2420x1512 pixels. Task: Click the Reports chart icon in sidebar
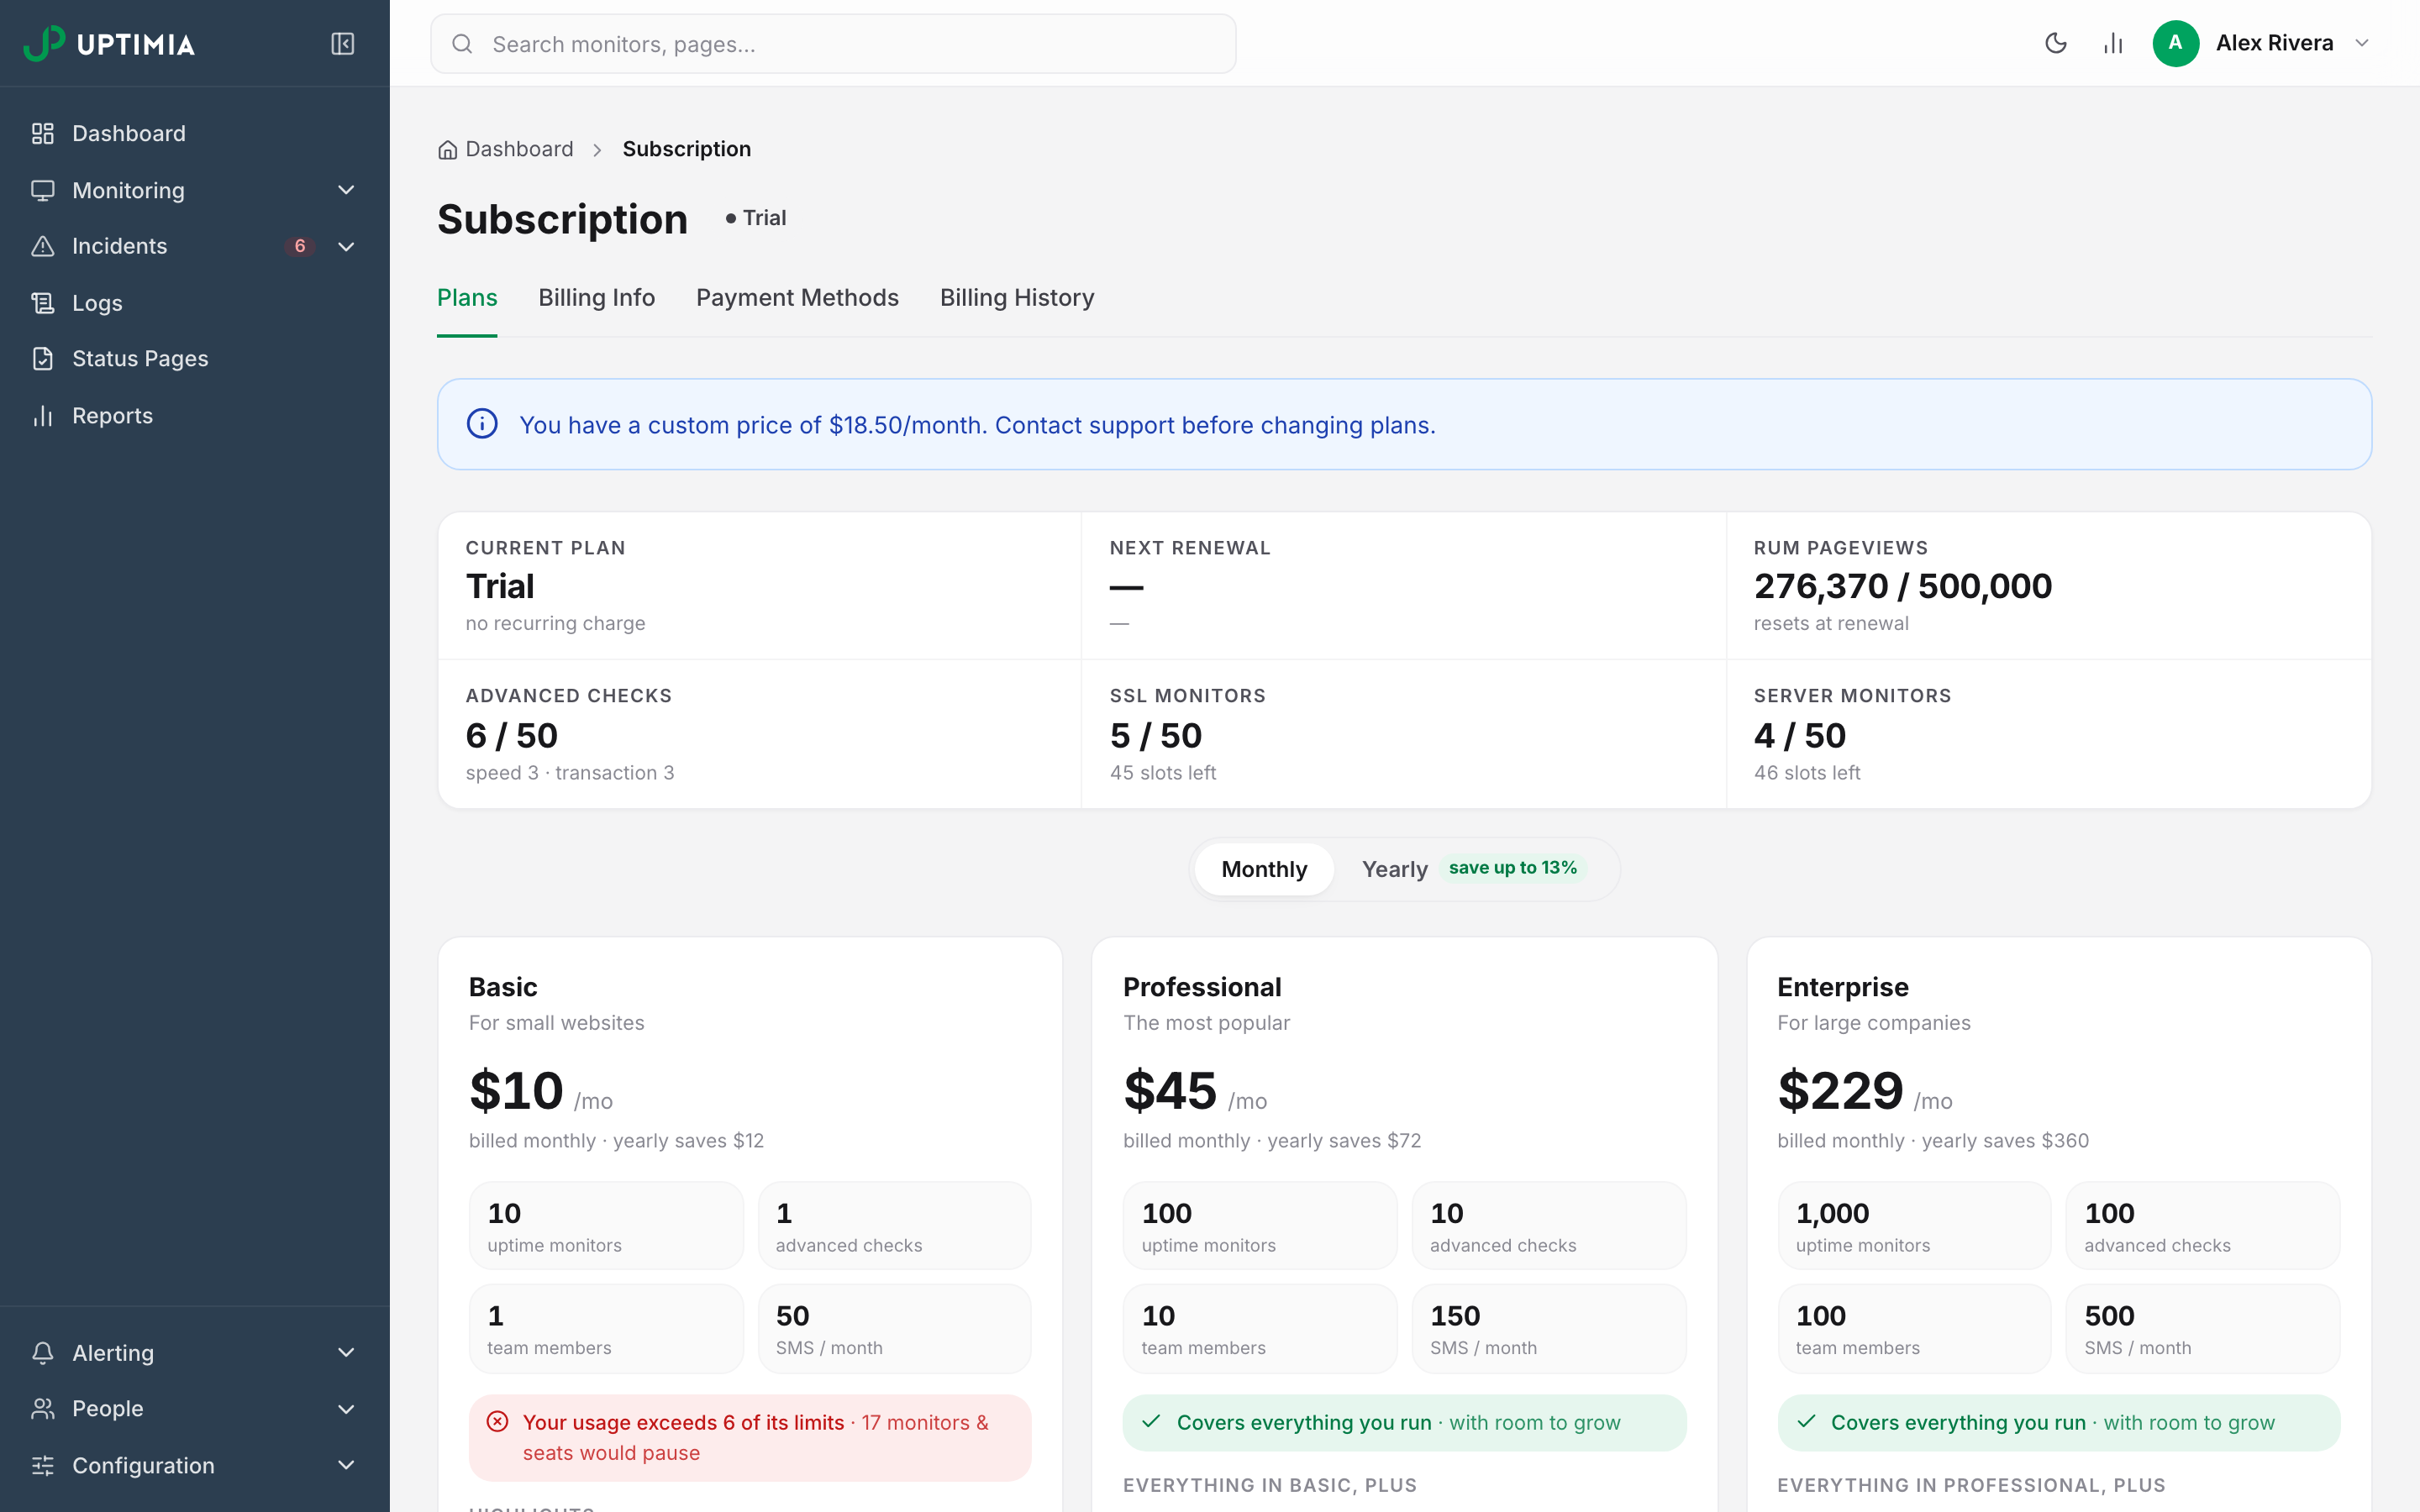(43, 416)
